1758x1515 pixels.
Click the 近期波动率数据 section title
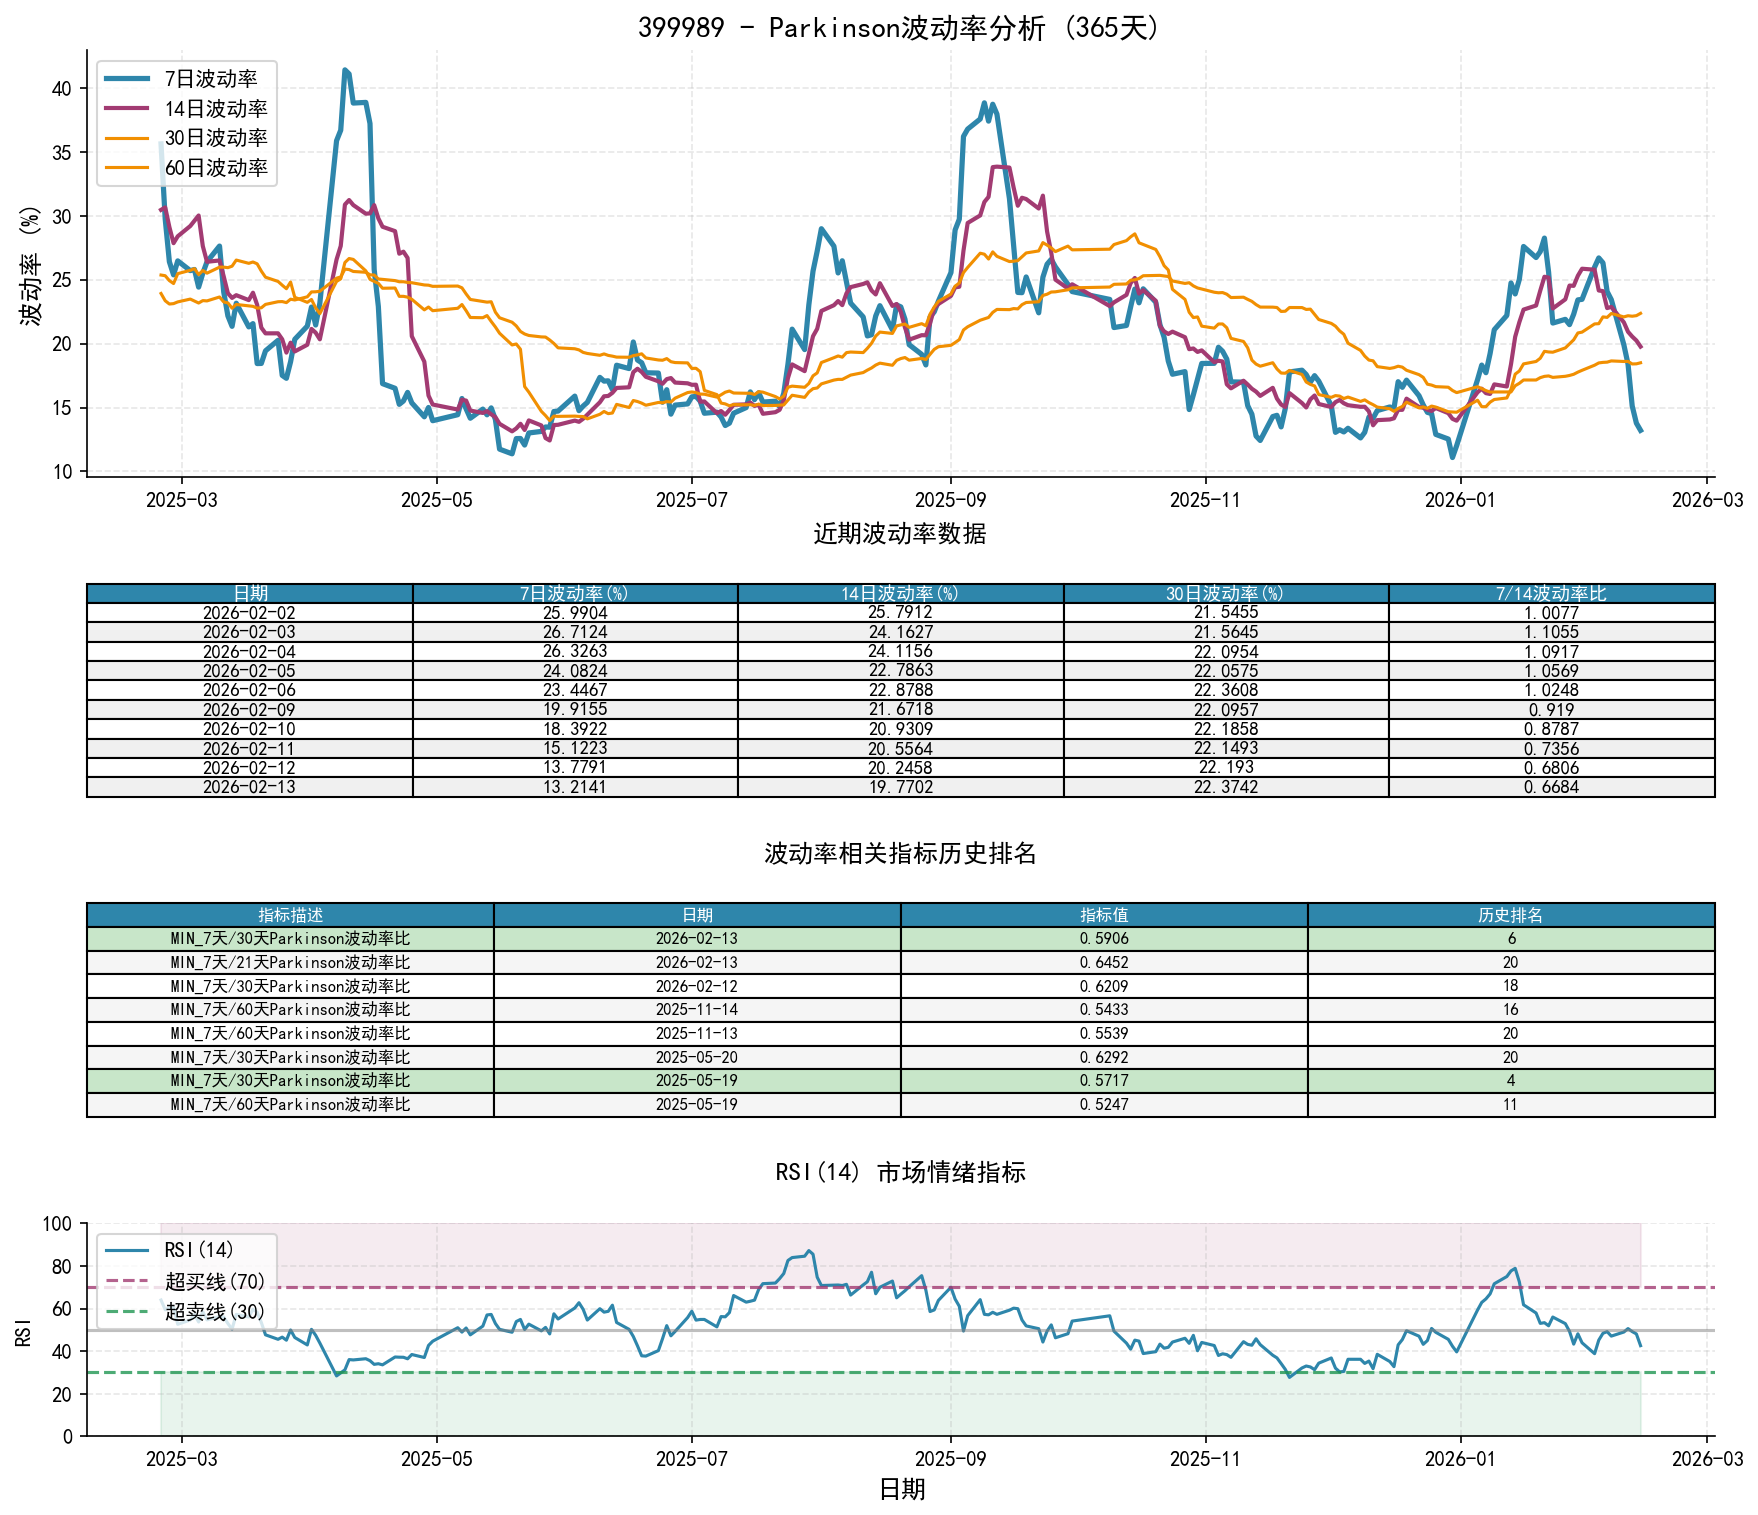point(900,534)
